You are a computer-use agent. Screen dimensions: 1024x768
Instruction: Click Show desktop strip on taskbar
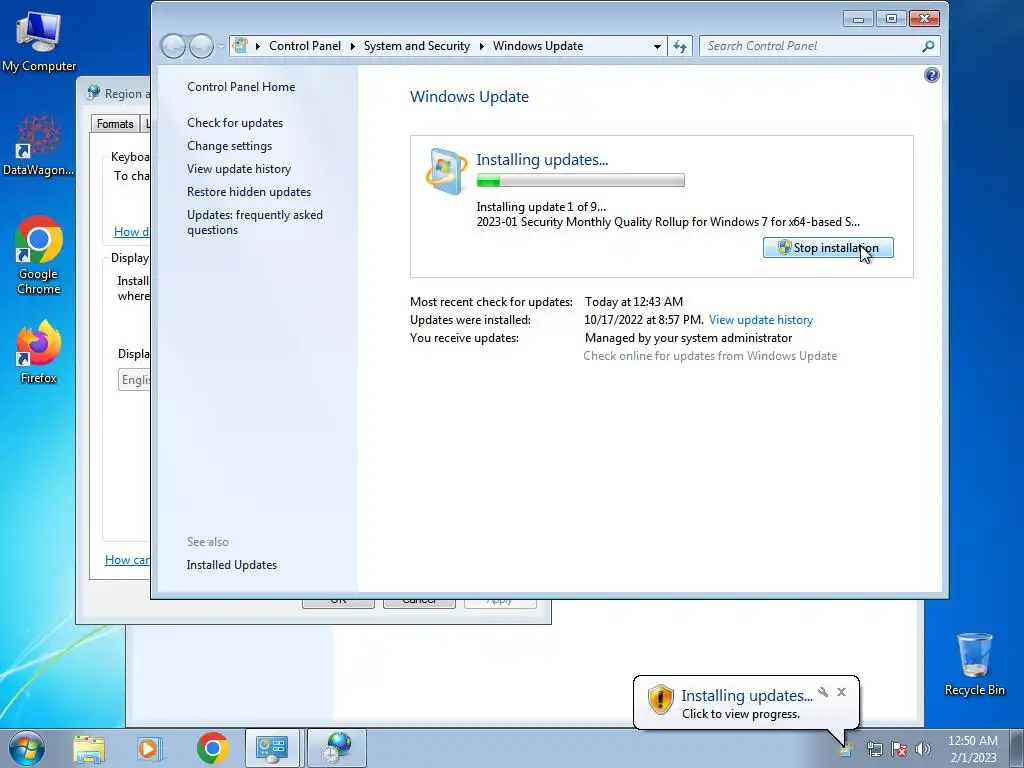point(1017,748)
